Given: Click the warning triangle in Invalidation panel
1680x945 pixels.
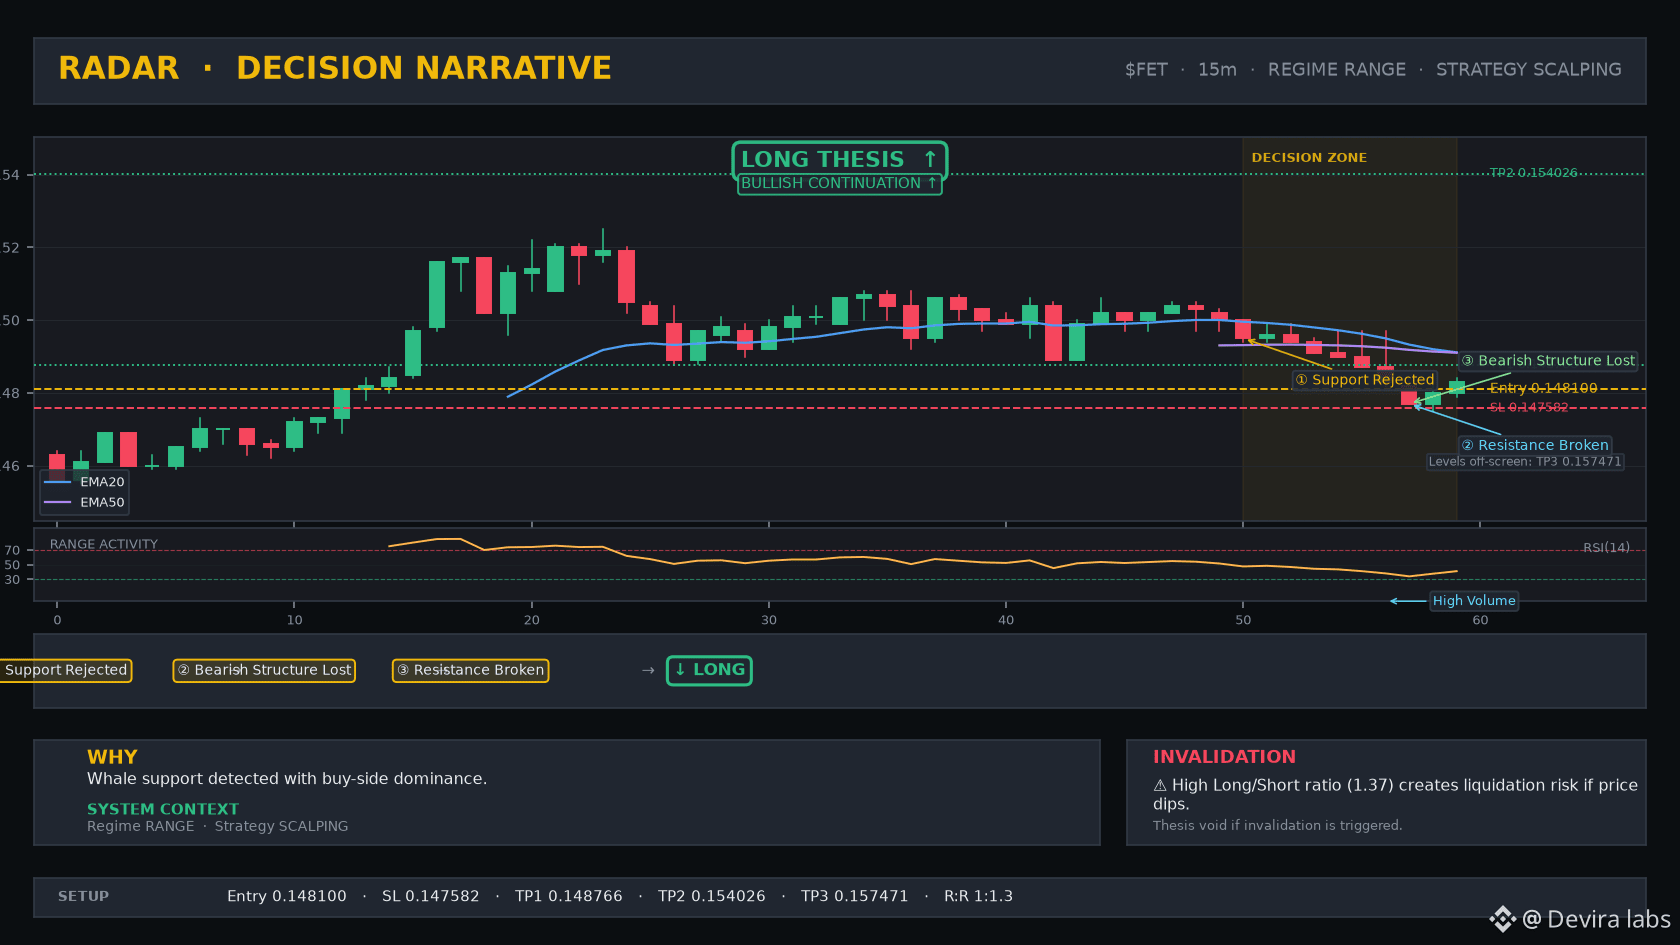Looking at the screenshot, I should (1160, 786).
